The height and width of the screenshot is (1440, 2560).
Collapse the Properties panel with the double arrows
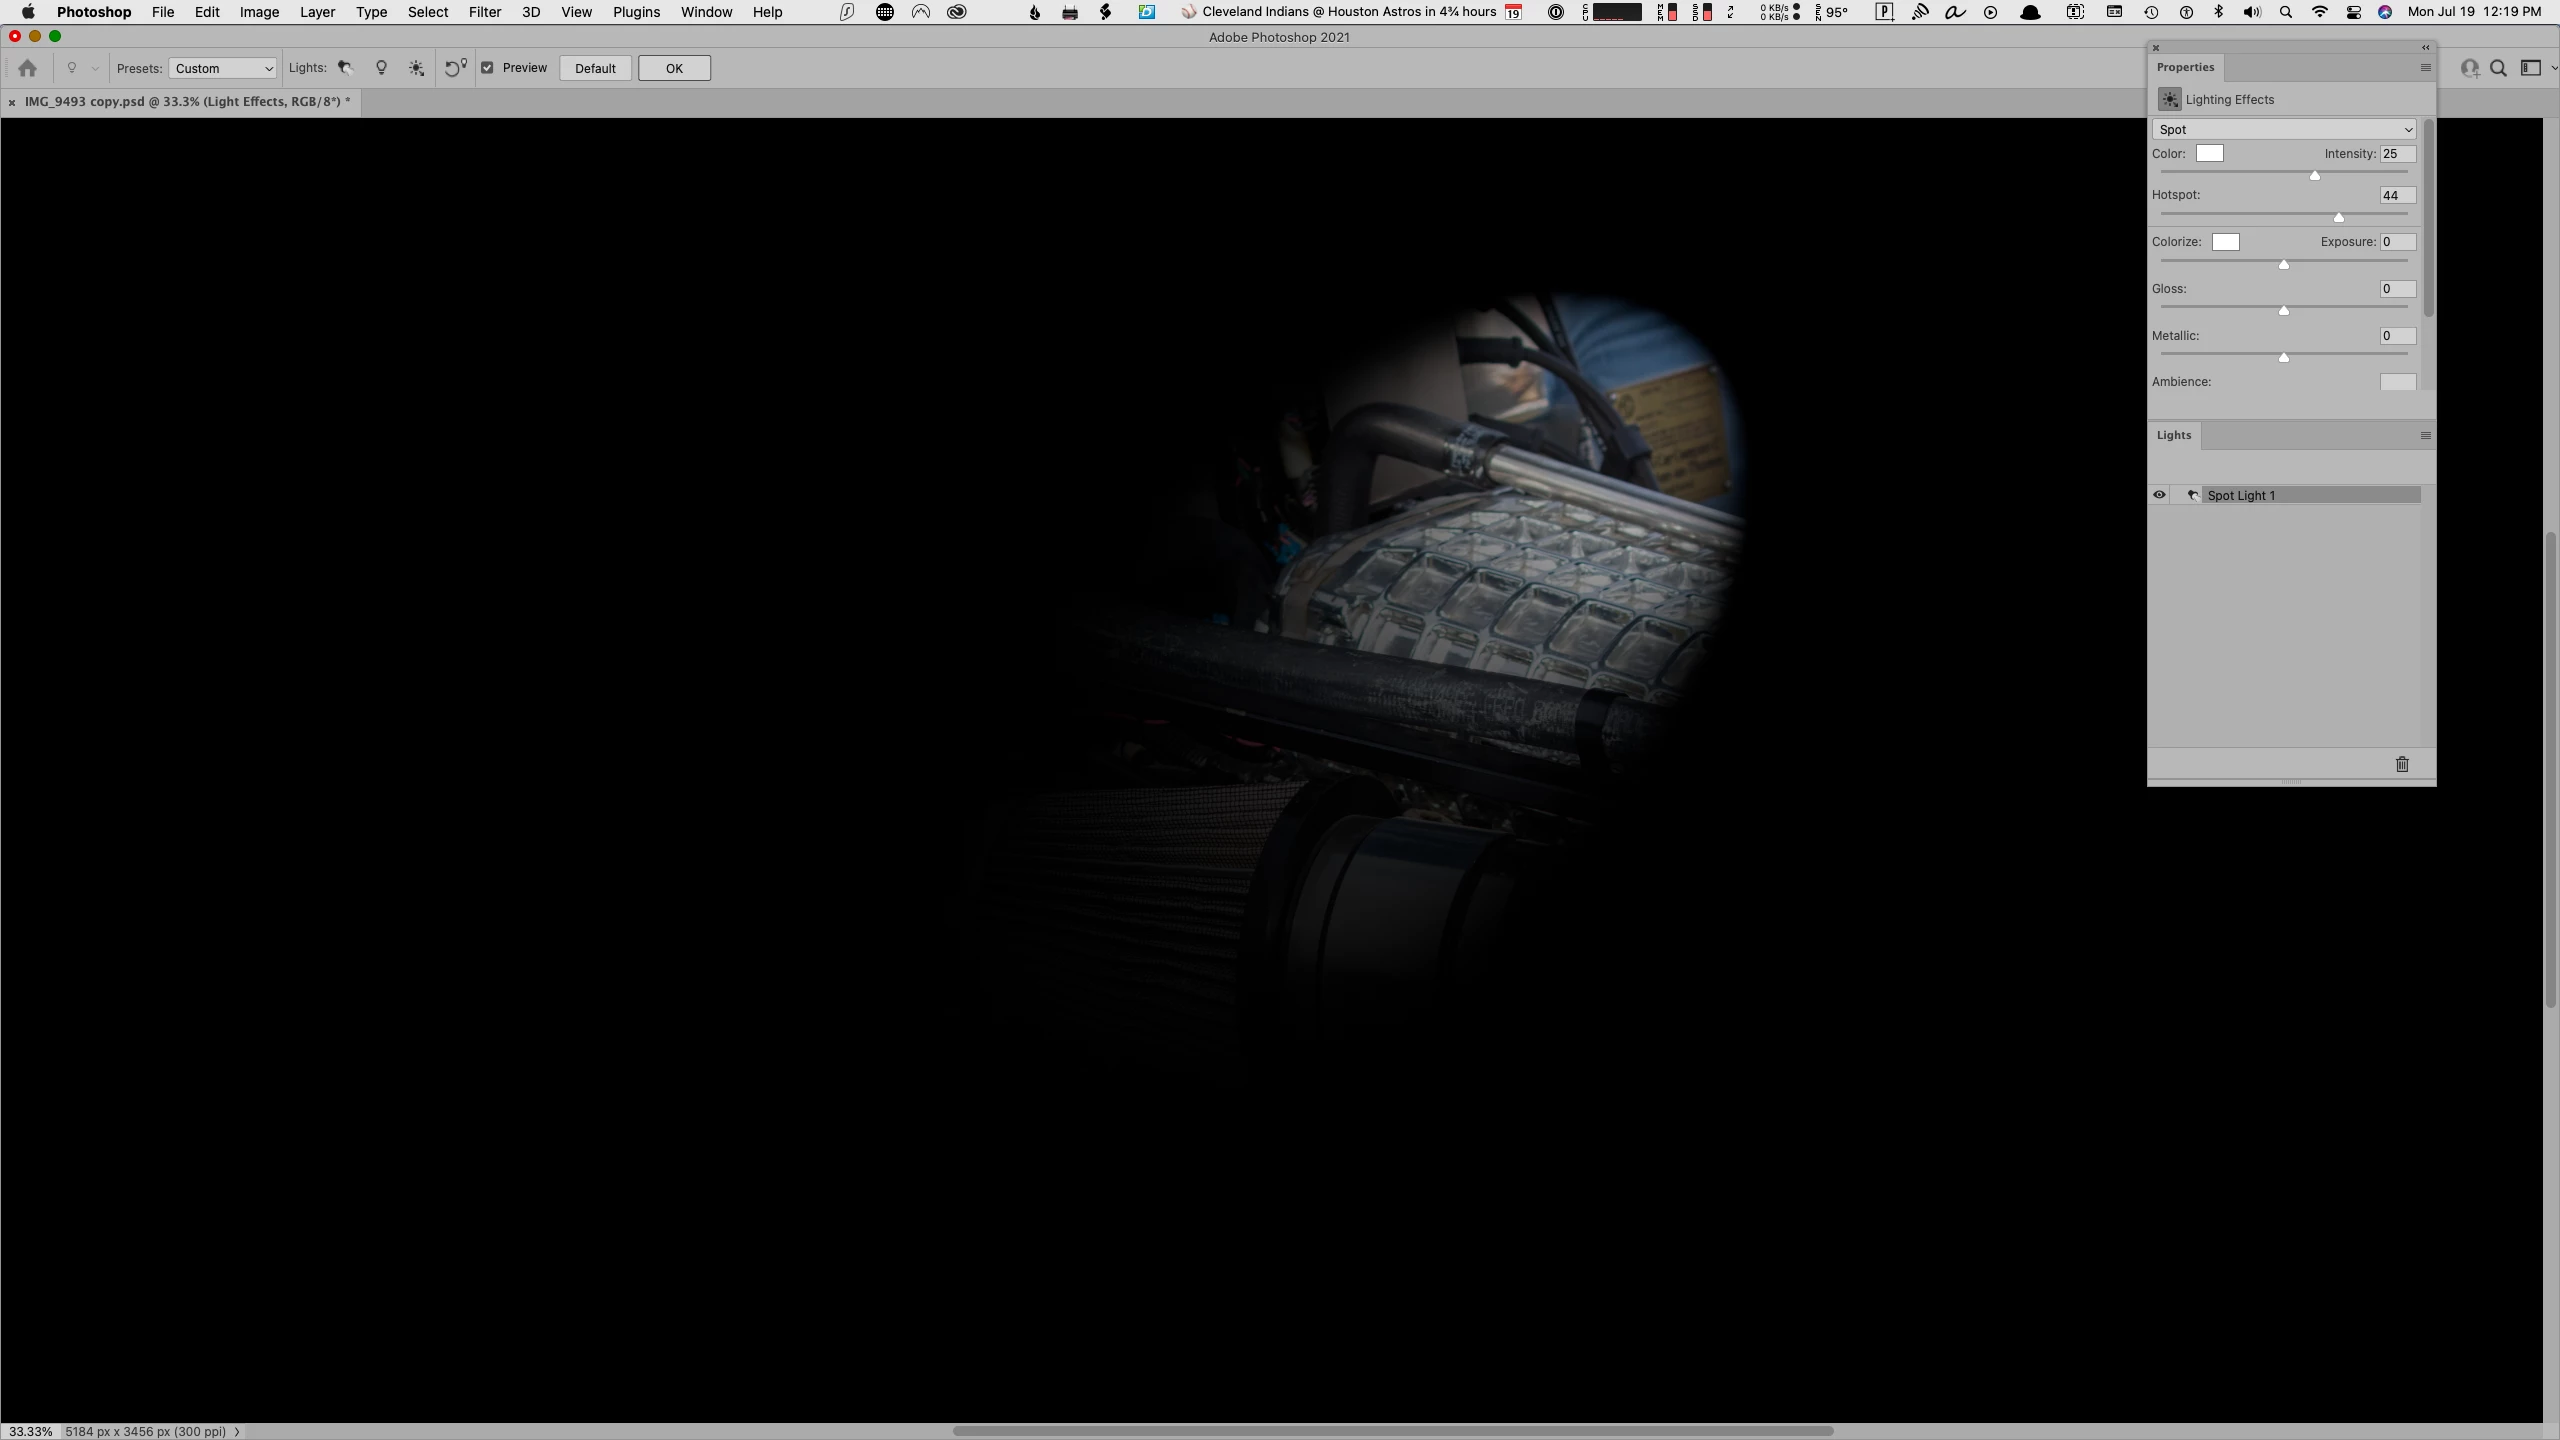click(x=2425, y=47)
